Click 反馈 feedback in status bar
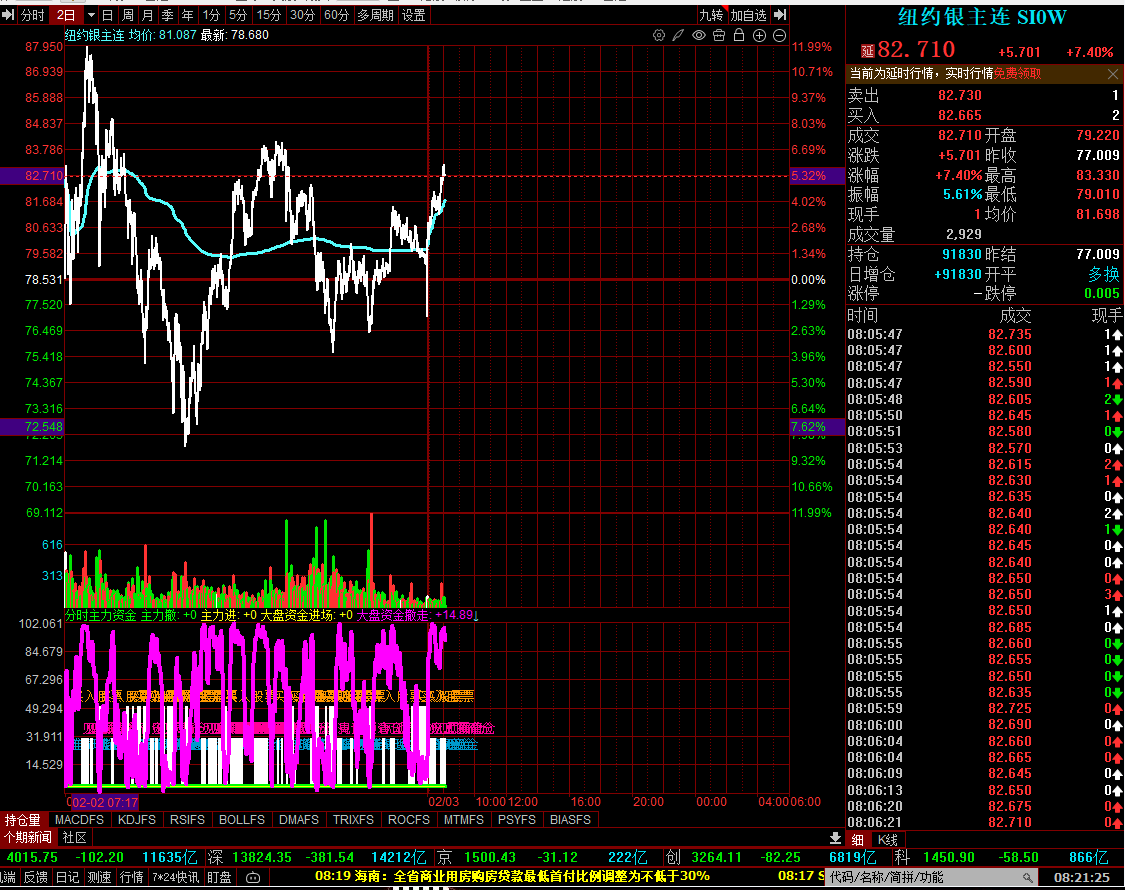 [x=36, y=877]
